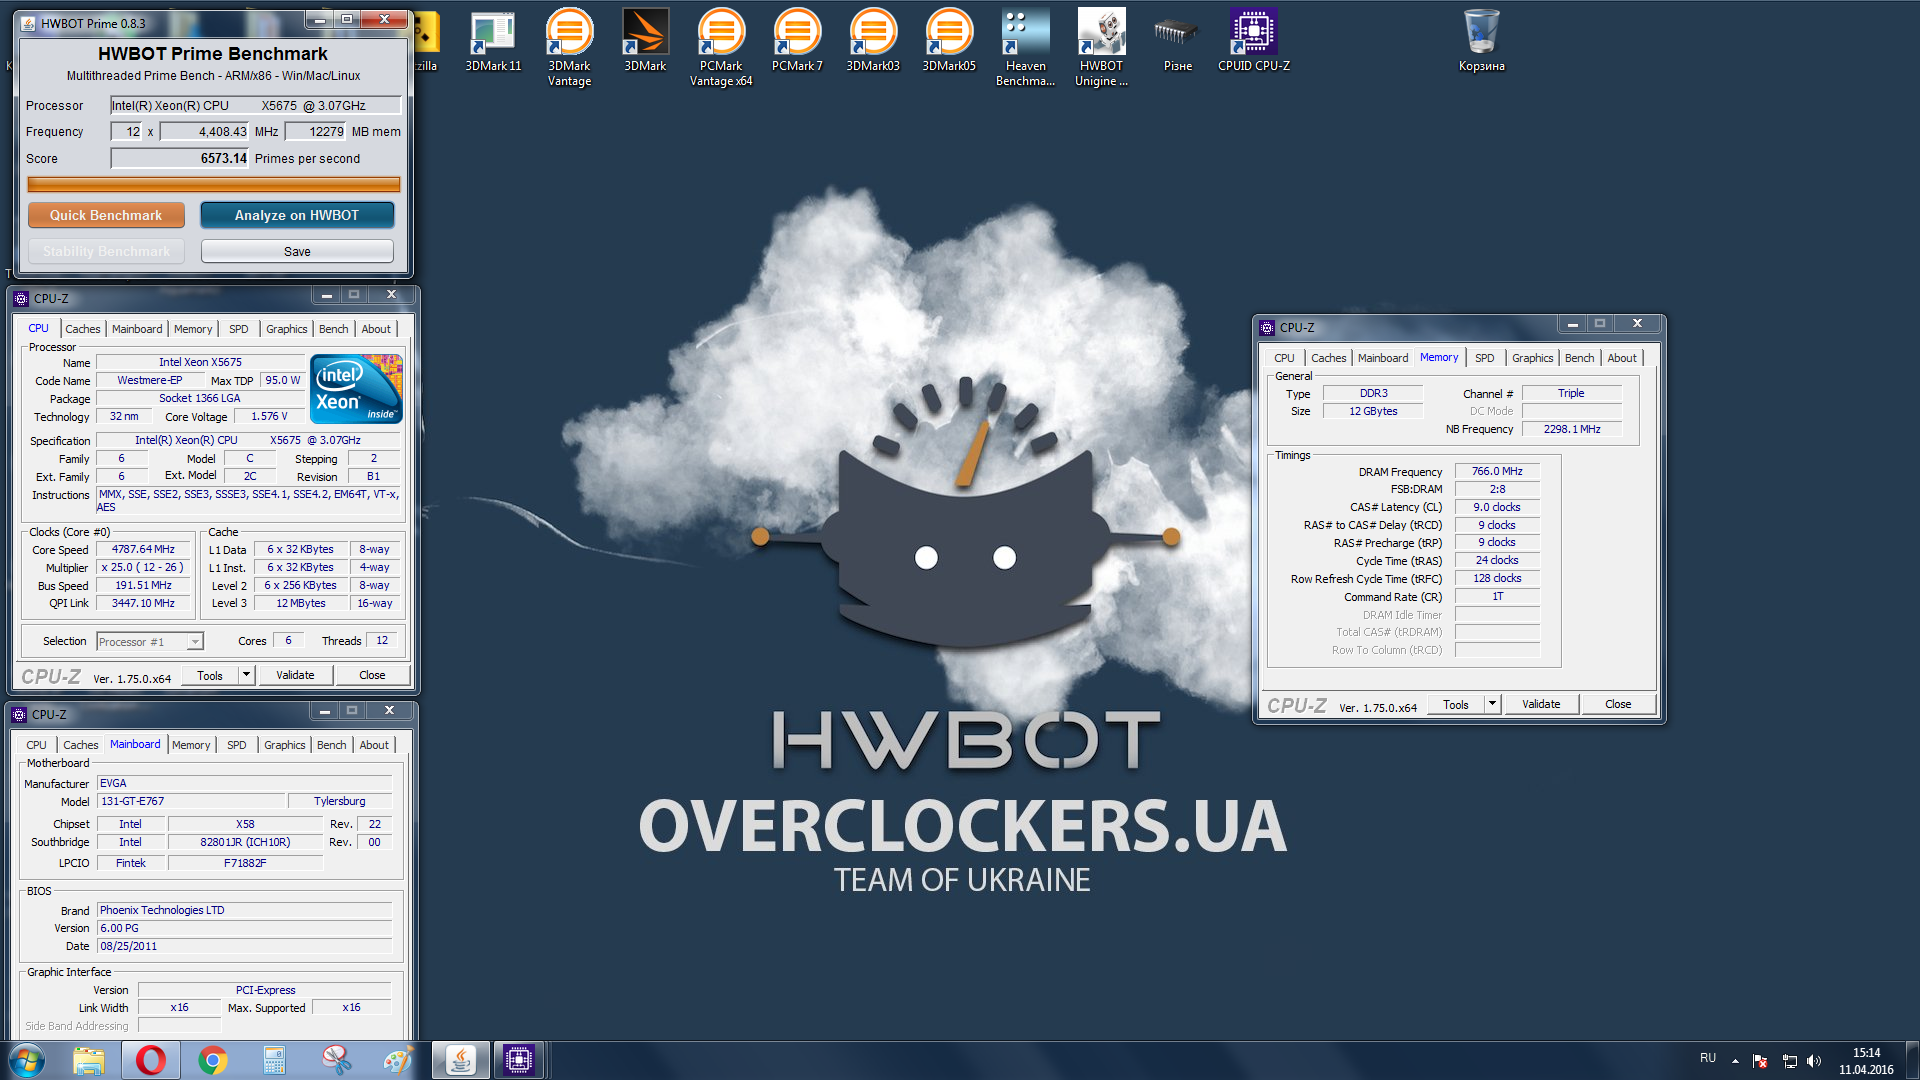Switch to Opera browser in taskbar

(151, 1060)
